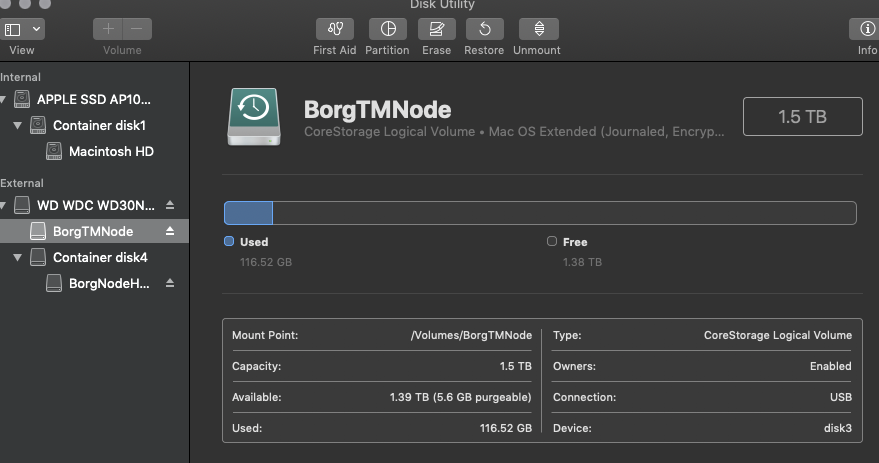Eject the WD WDC WD30N drive
The image size is (879, 463).
pos(170,205)
